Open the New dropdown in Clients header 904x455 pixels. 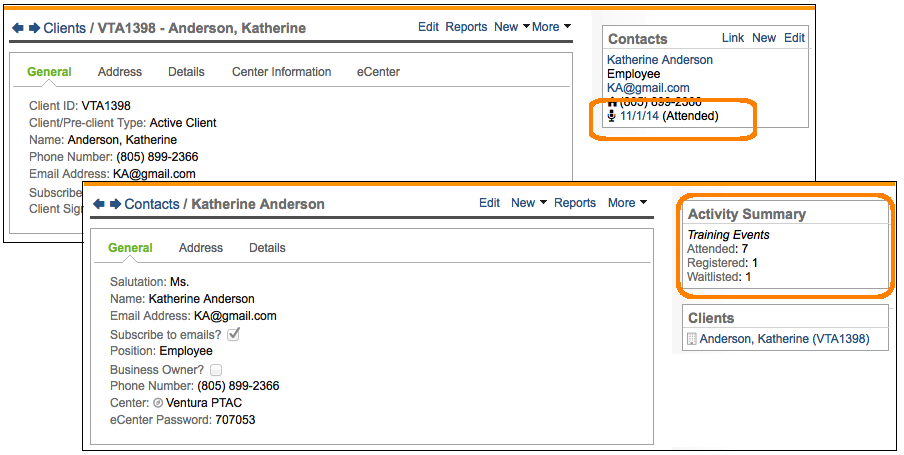point(512,27)
